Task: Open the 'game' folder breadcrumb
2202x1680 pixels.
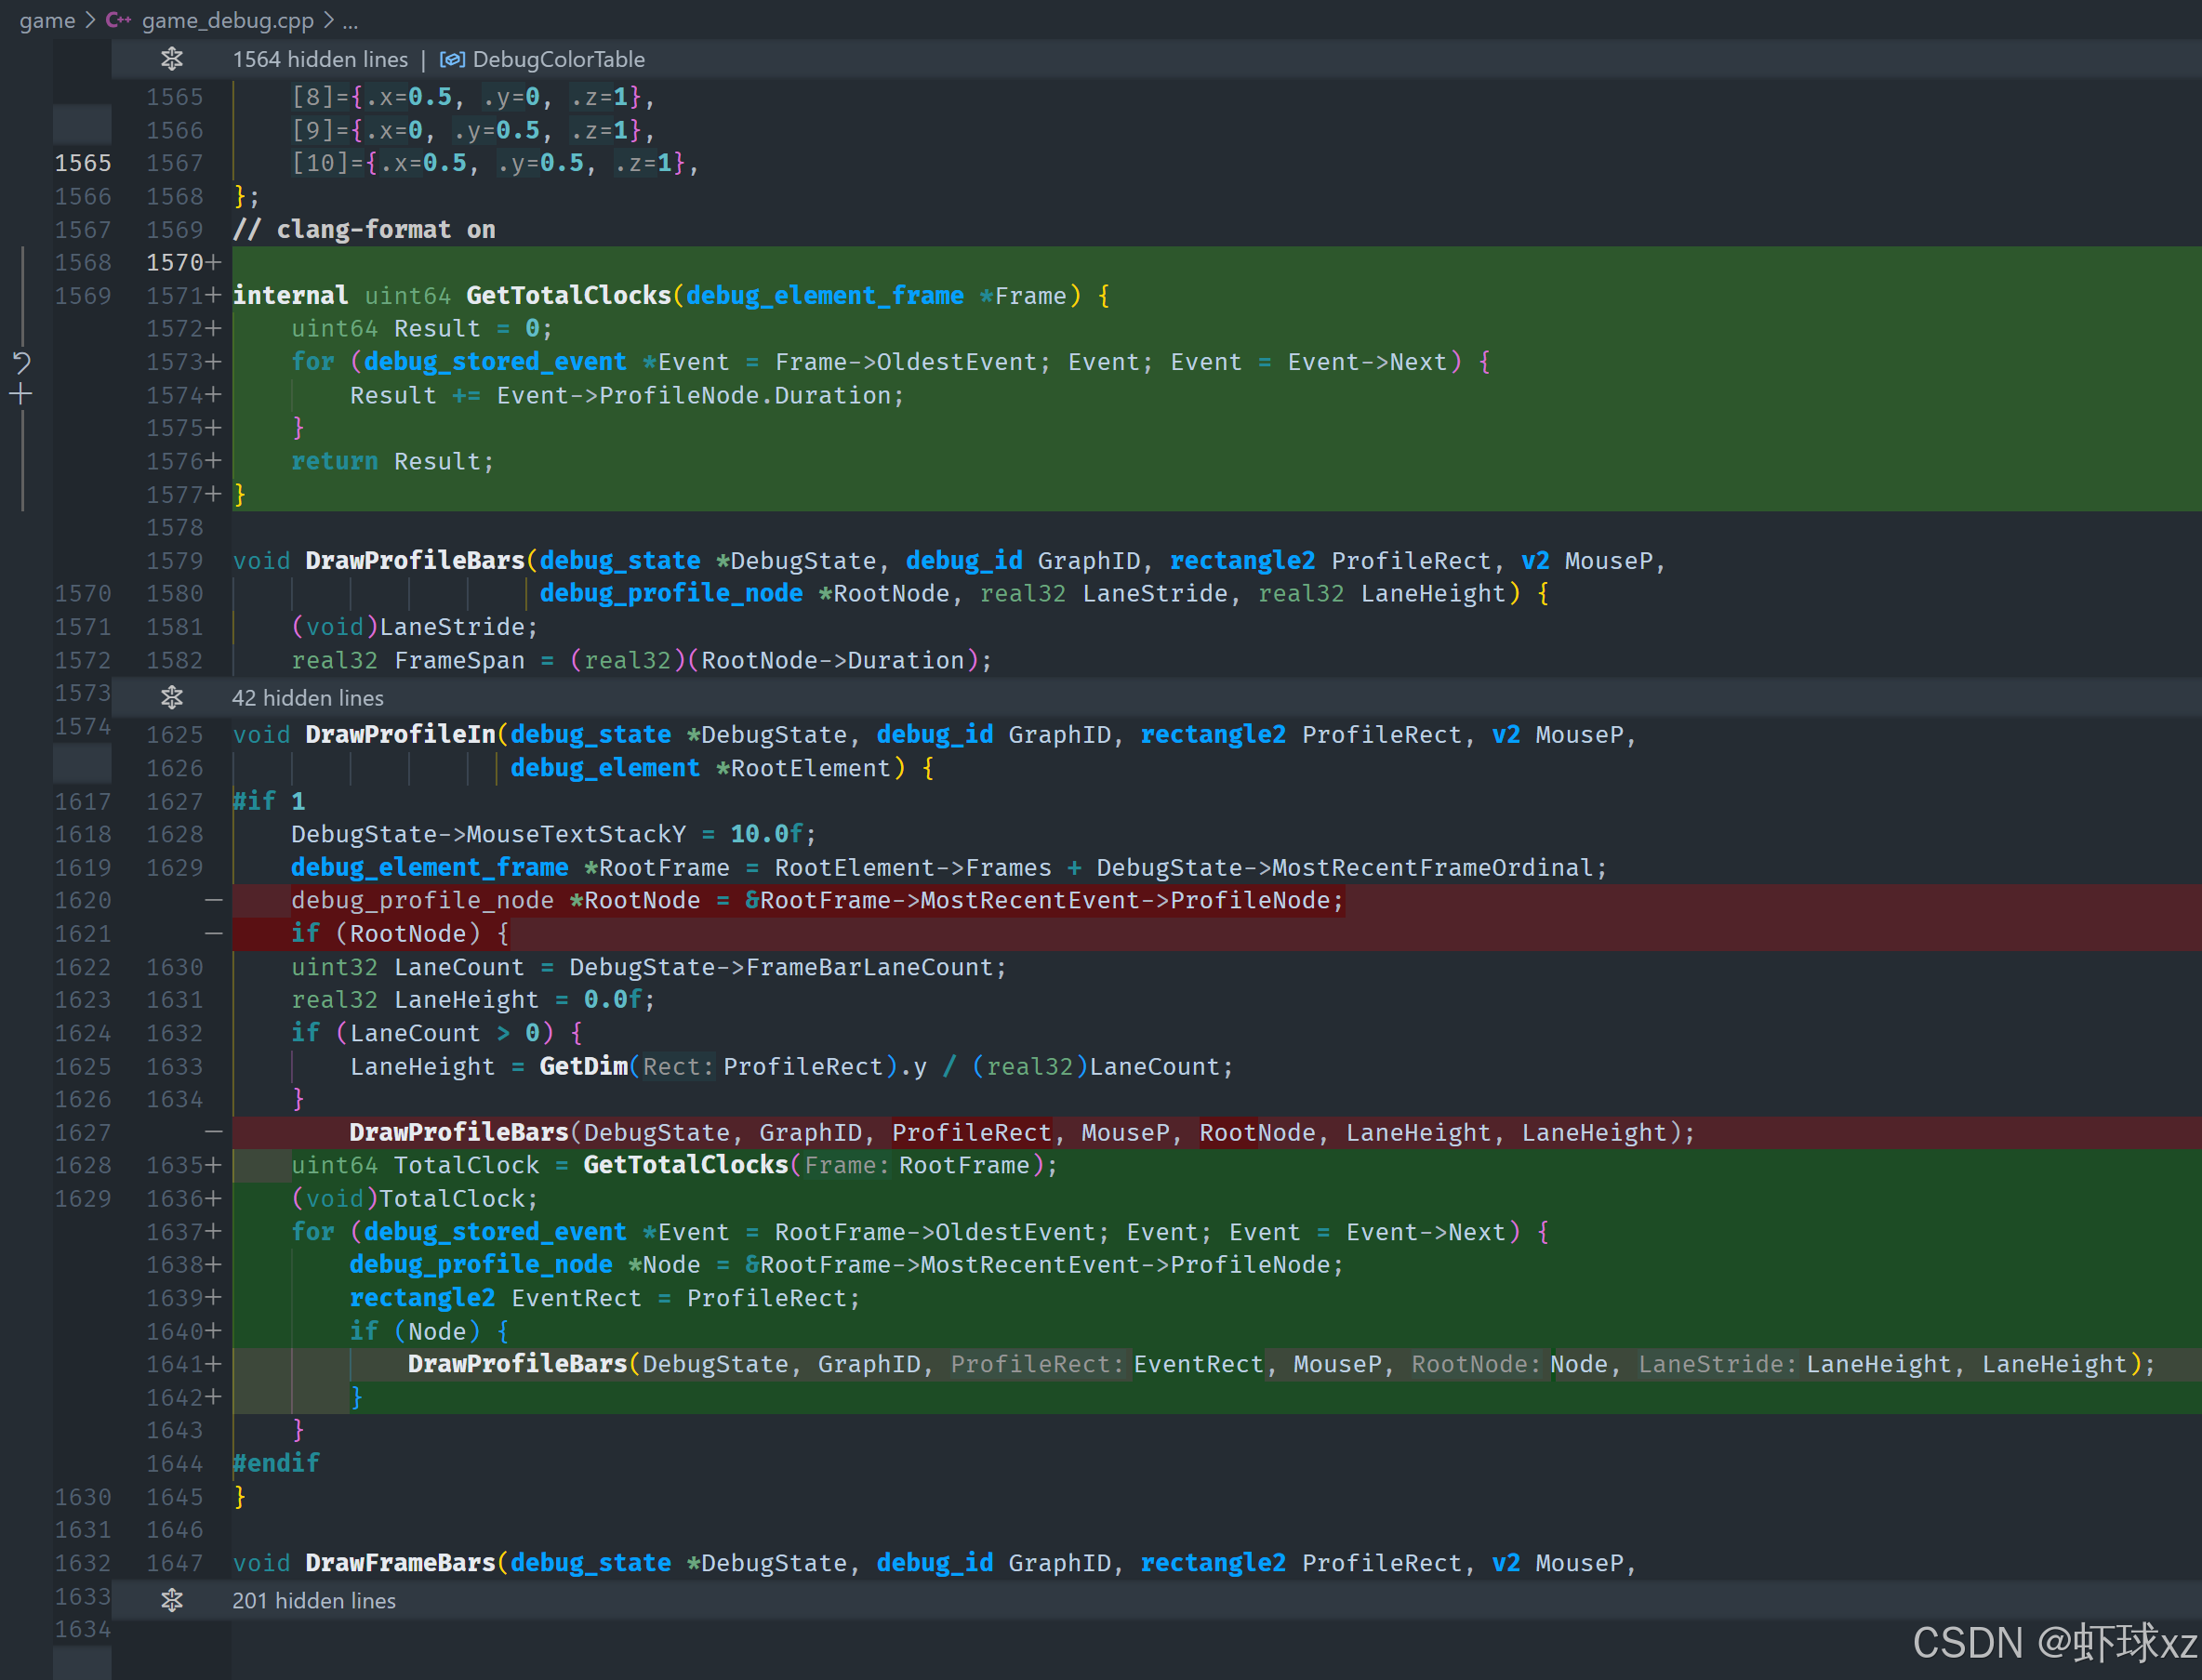Action: (47, 20)
